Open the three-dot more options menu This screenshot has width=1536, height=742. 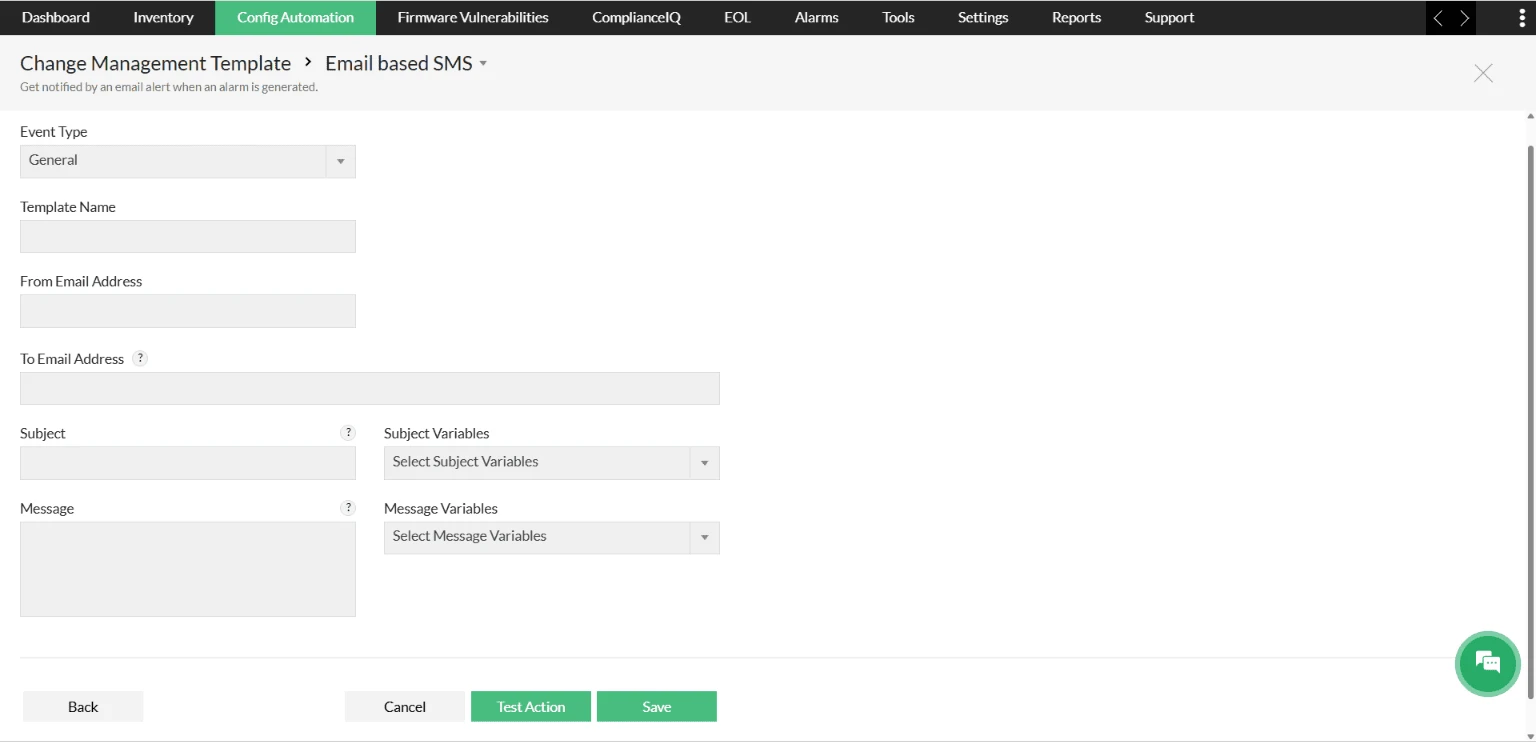[1522, 18]
